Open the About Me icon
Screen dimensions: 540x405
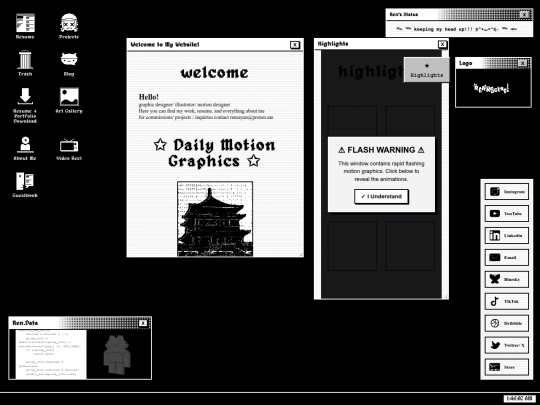(x=25, y=148)
